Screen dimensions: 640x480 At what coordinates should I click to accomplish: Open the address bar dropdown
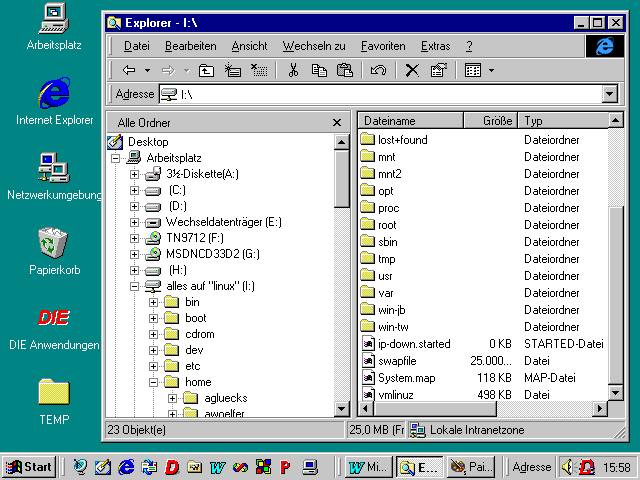(x=609, y=94)
